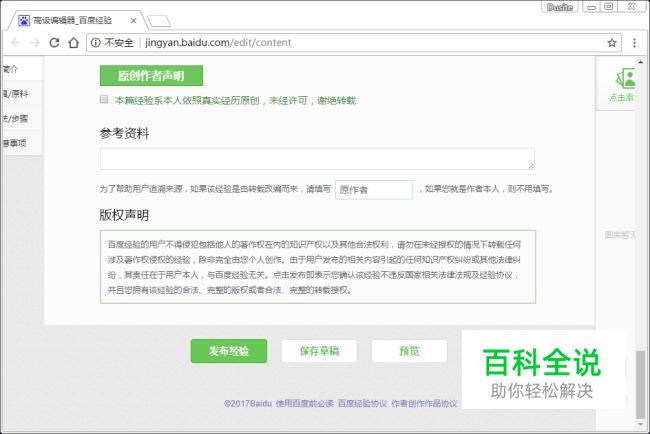The height and width of the screenshot is (434, 650).
Task: Click the browser back arrow
Action: tap(16, 43)
